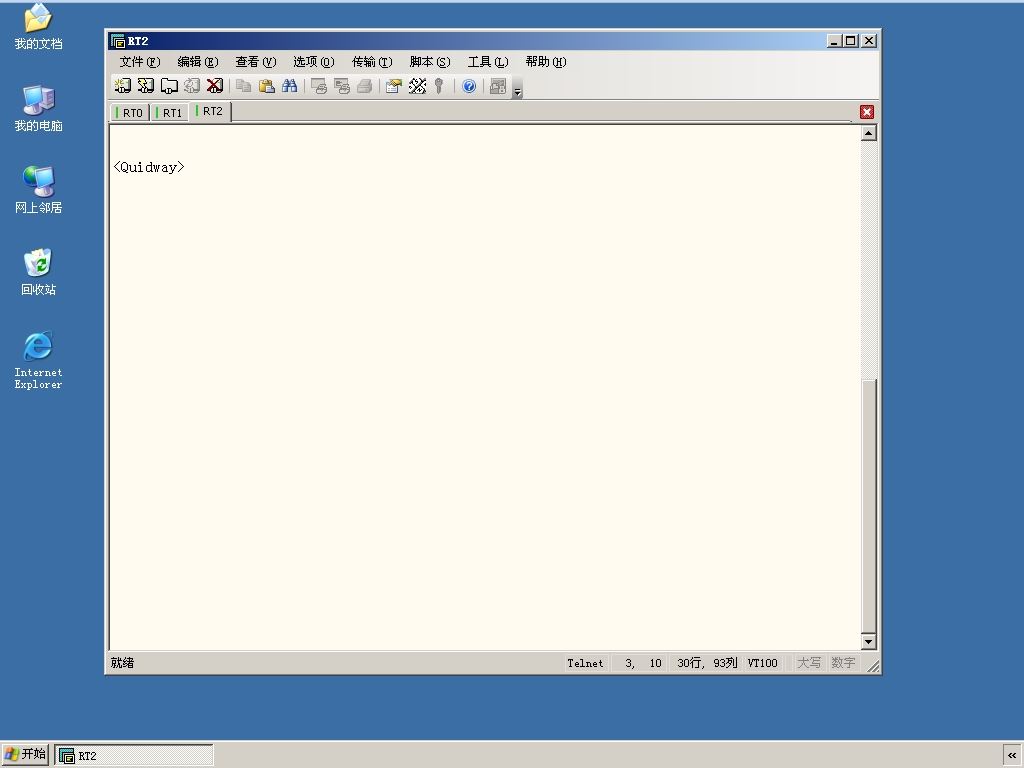Close the RT2 window
The image size is (1024, 768).
869,40
